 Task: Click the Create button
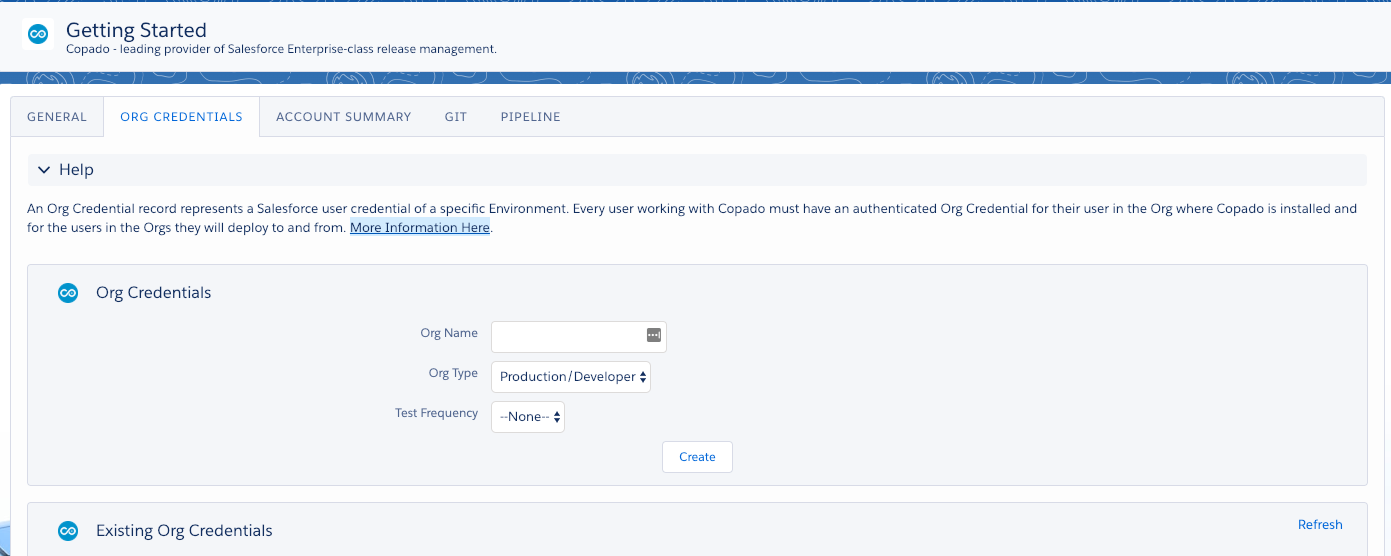697,457
